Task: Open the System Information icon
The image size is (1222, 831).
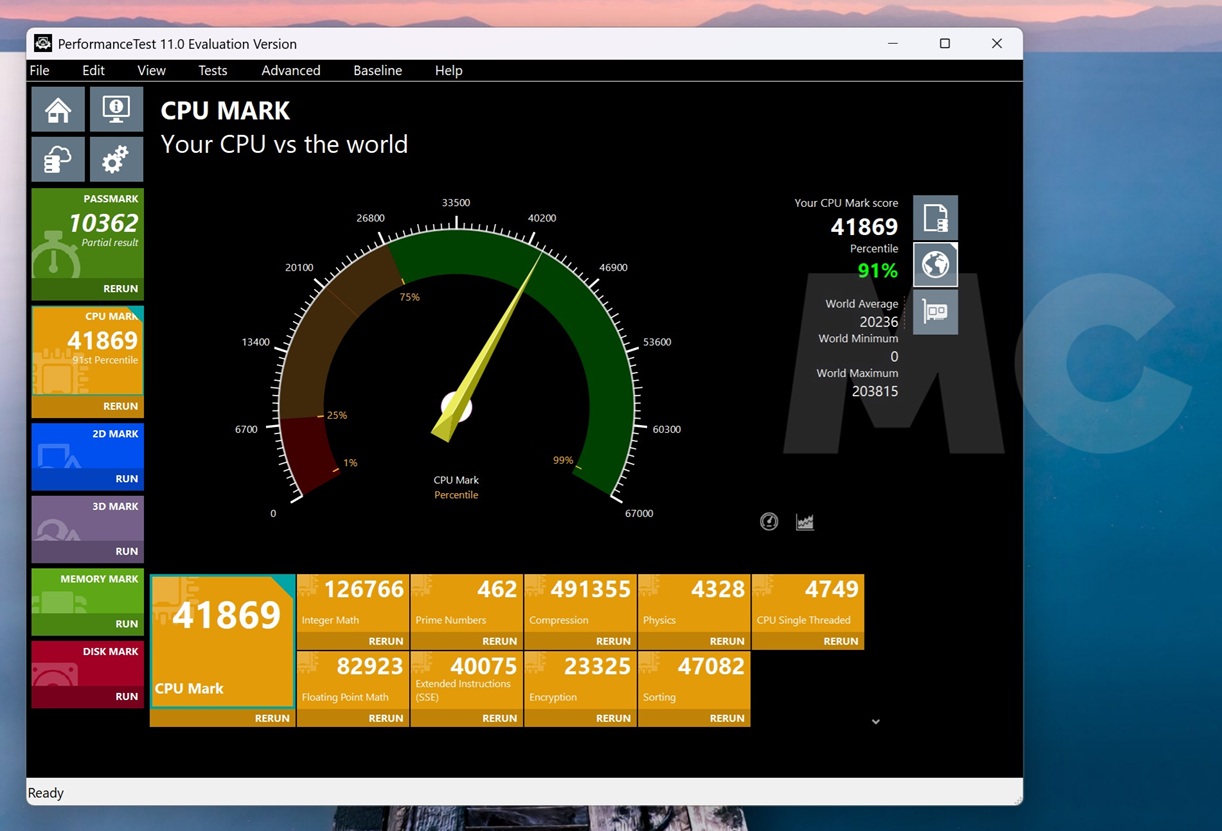Action: point(116,109)
